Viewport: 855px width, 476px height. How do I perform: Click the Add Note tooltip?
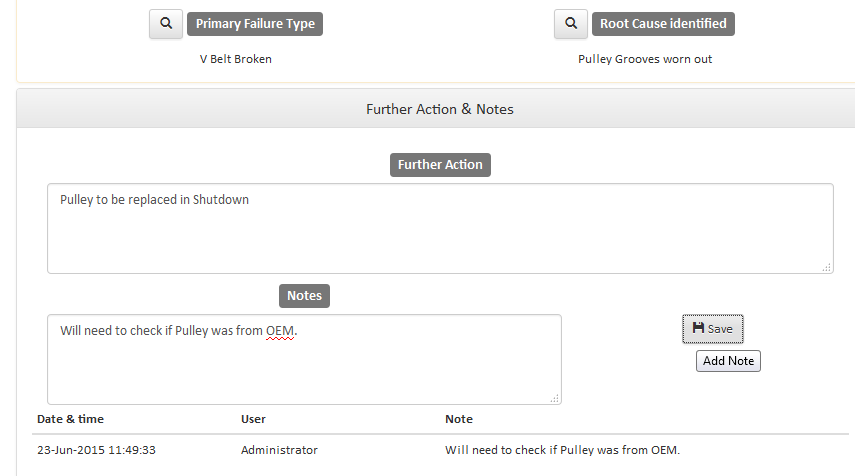coord(728,361)
